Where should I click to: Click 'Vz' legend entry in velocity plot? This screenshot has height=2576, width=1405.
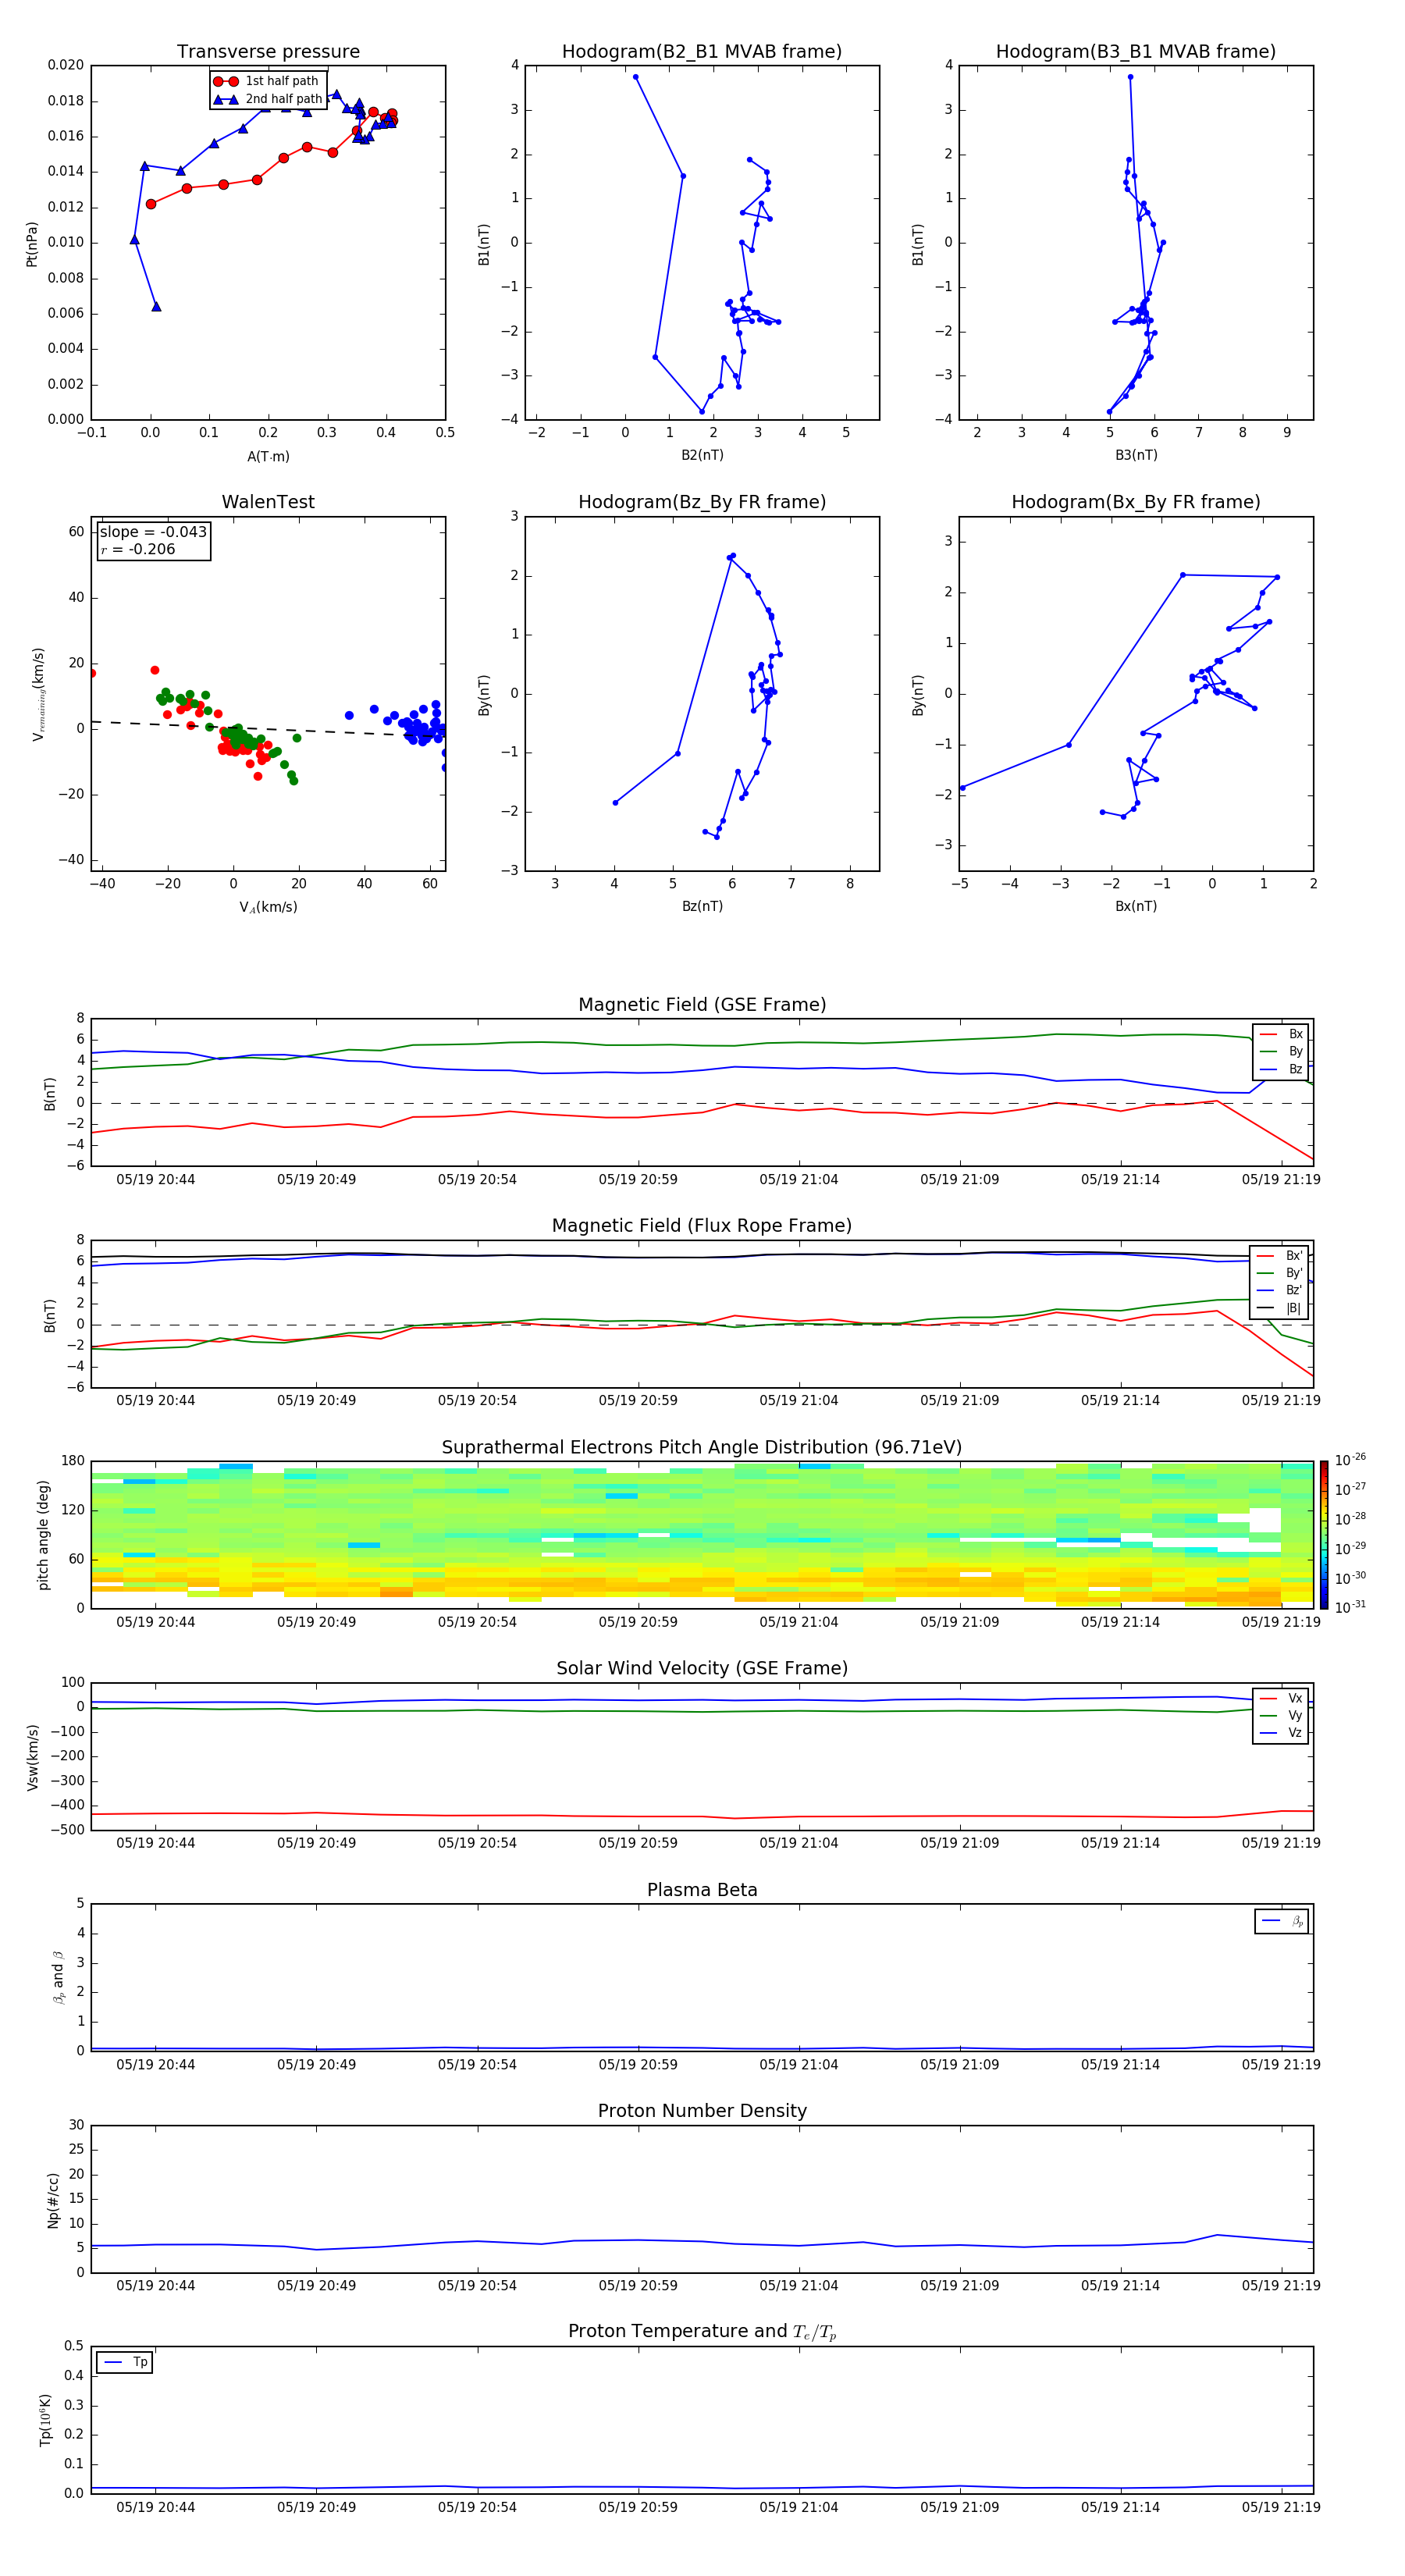pos(1281,1733)
